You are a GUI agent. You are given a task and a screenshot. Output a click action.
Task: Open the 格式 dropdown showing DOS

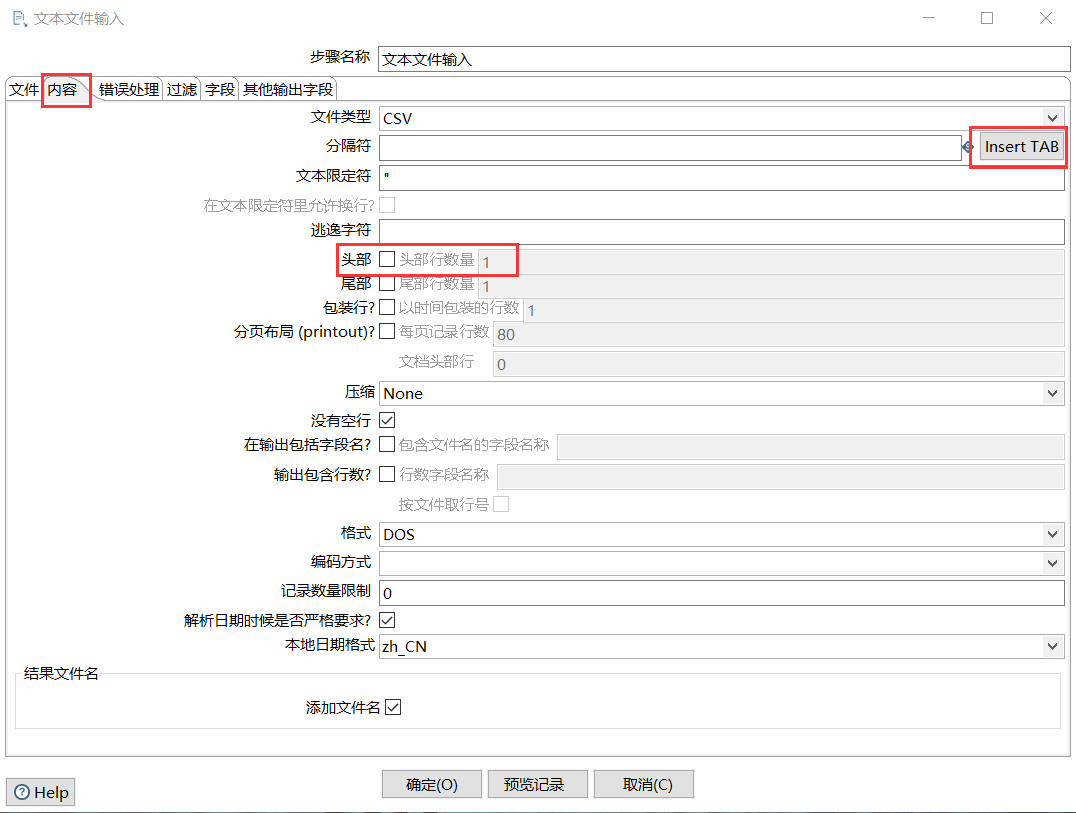(1051, 534)
